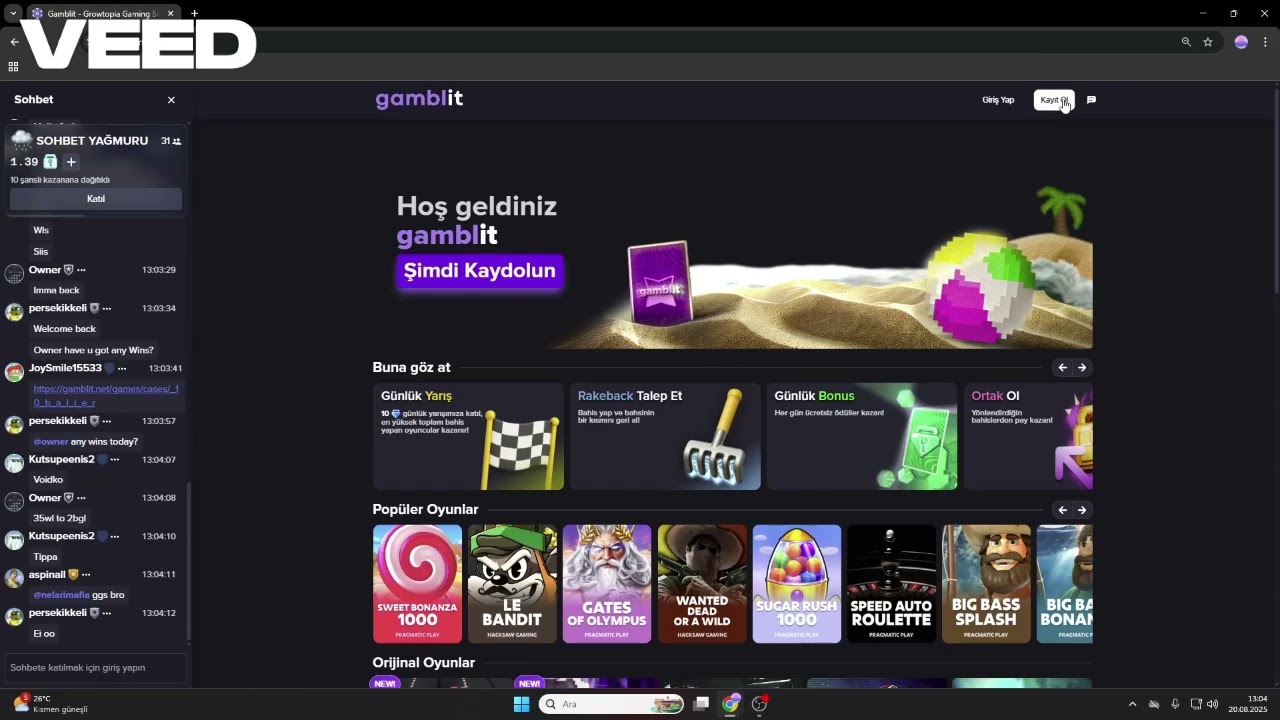This screenshot has height=720, width=1280.
Task: Open JoySmile15533's avatar in chat
Action: tap(14, 373)
